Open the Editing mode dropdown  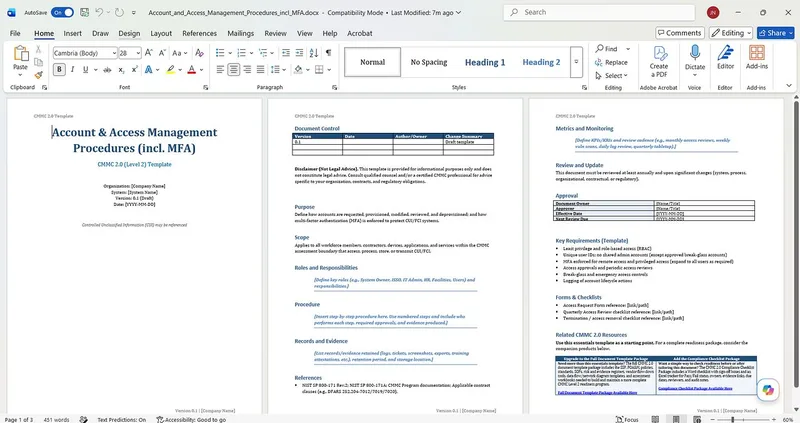point(731,33)
